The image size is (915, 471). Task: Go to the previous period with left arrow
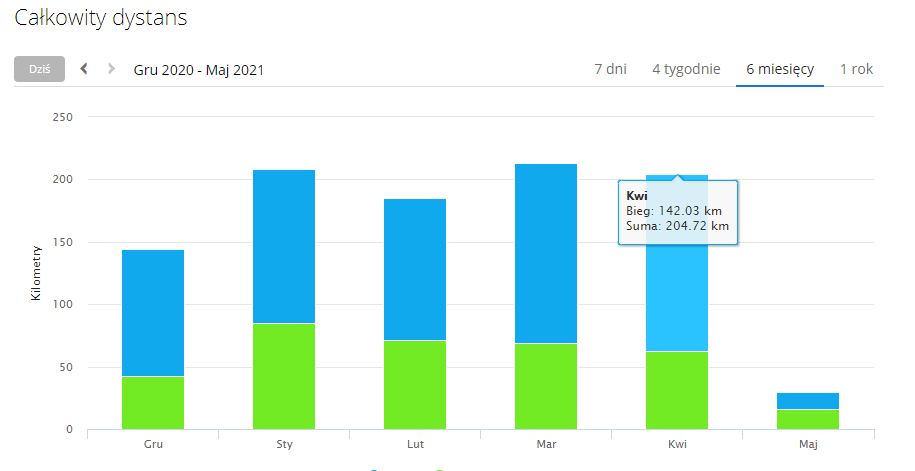(x=84, y=69)
